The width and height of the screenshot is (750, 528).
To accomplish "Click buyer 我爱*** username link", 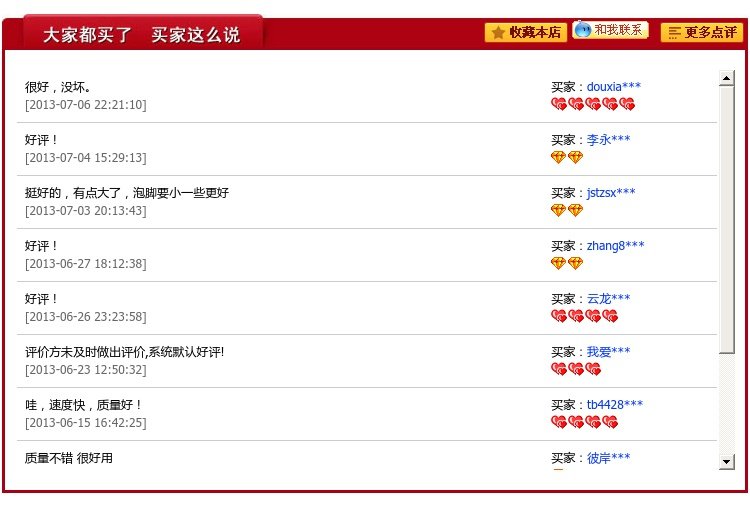I will (x=608, y=352).
